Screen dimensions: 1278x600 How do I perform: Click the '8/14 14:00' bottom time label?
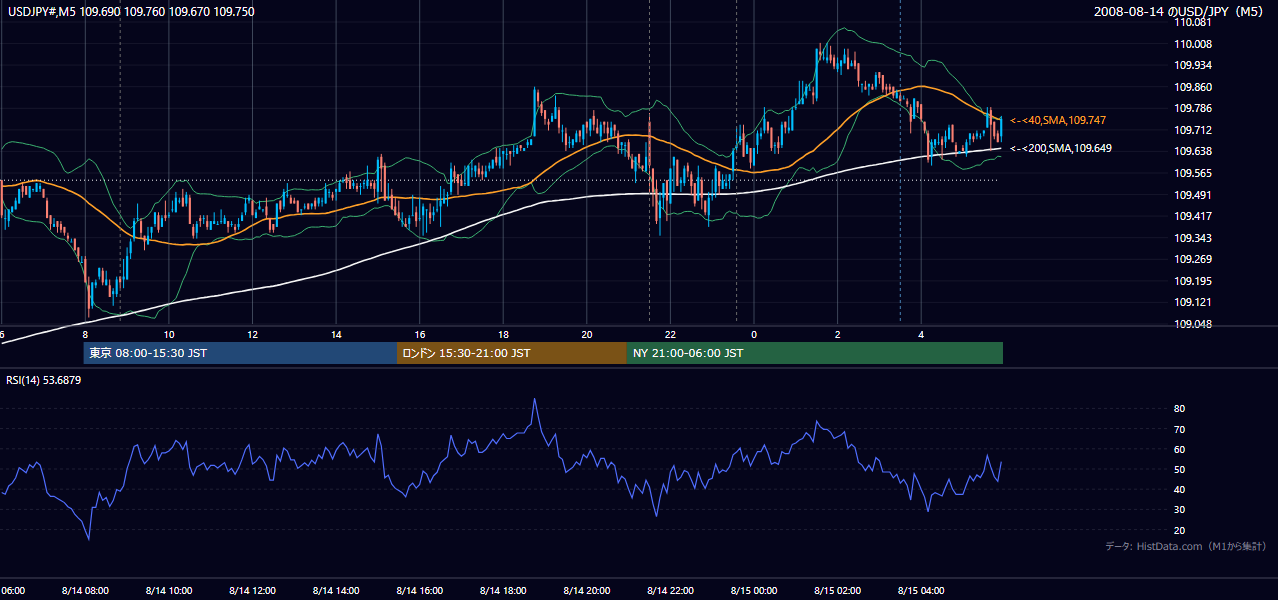(x=336, y=590)
